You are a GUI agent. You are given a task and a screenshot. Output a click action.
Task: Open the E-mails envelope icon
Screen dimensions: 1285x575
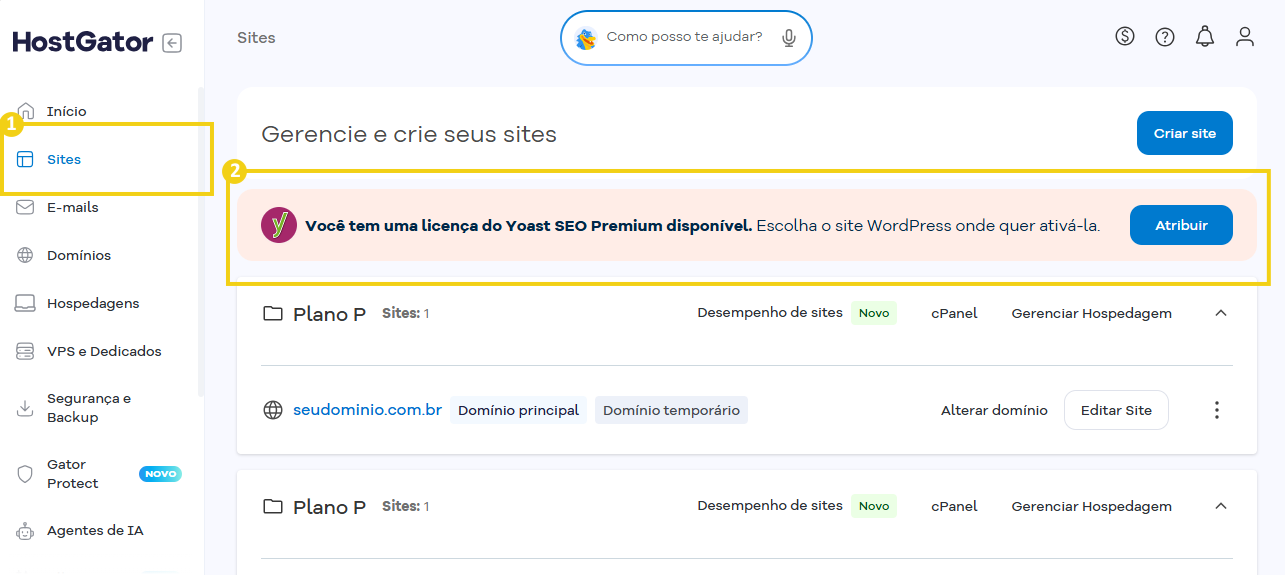26,207
